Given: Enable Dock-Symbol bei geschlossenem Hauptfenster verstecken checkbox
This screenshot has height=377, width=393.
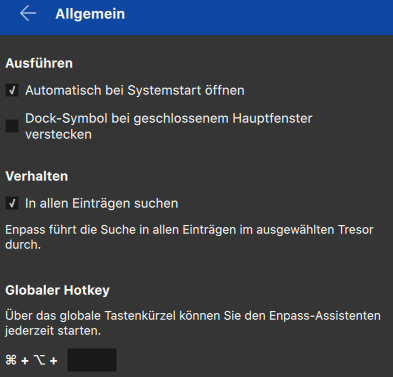Looking at the screenshot, I should (x=12, y=126).
